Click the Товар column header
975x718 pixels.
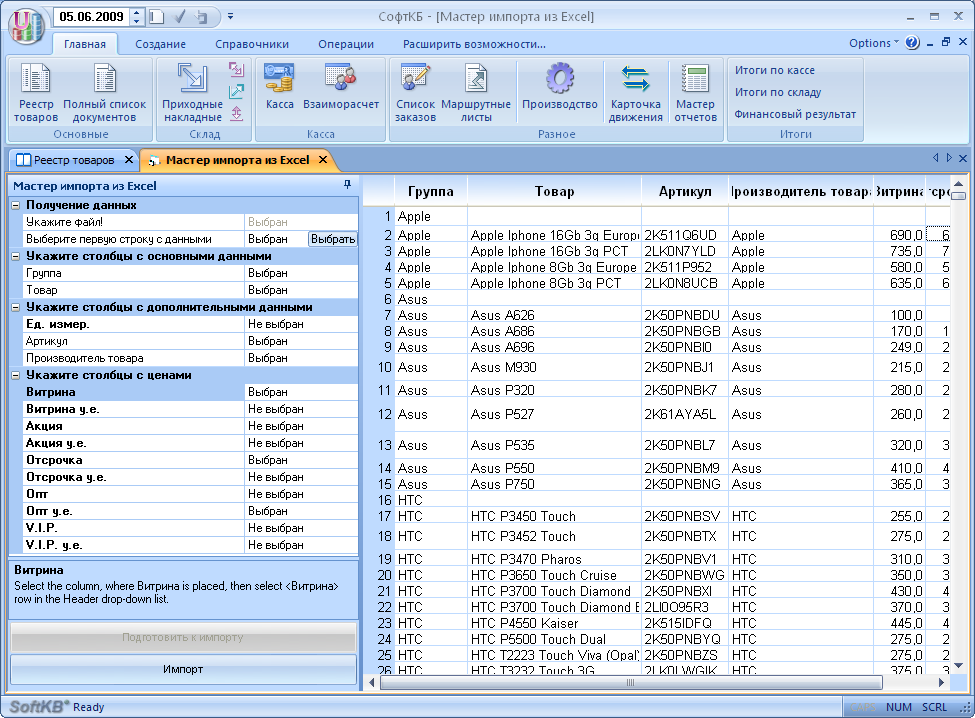tap(554, 191)
